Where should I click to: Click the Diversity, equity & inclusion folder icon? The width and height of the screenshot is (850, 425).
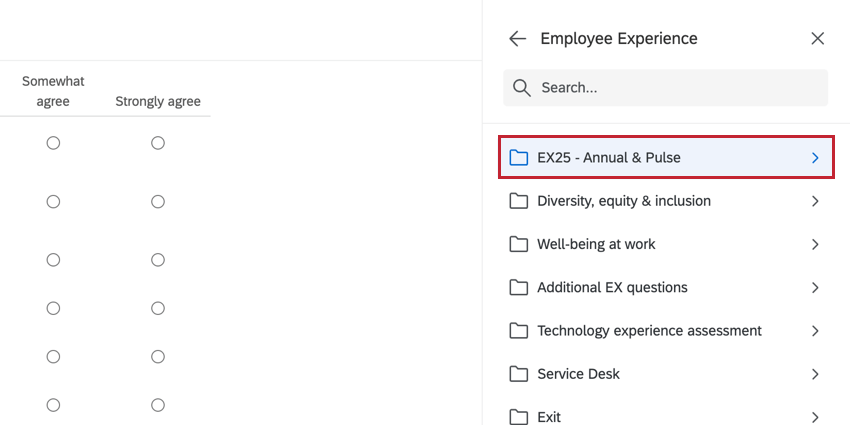[x=518, y=201]
